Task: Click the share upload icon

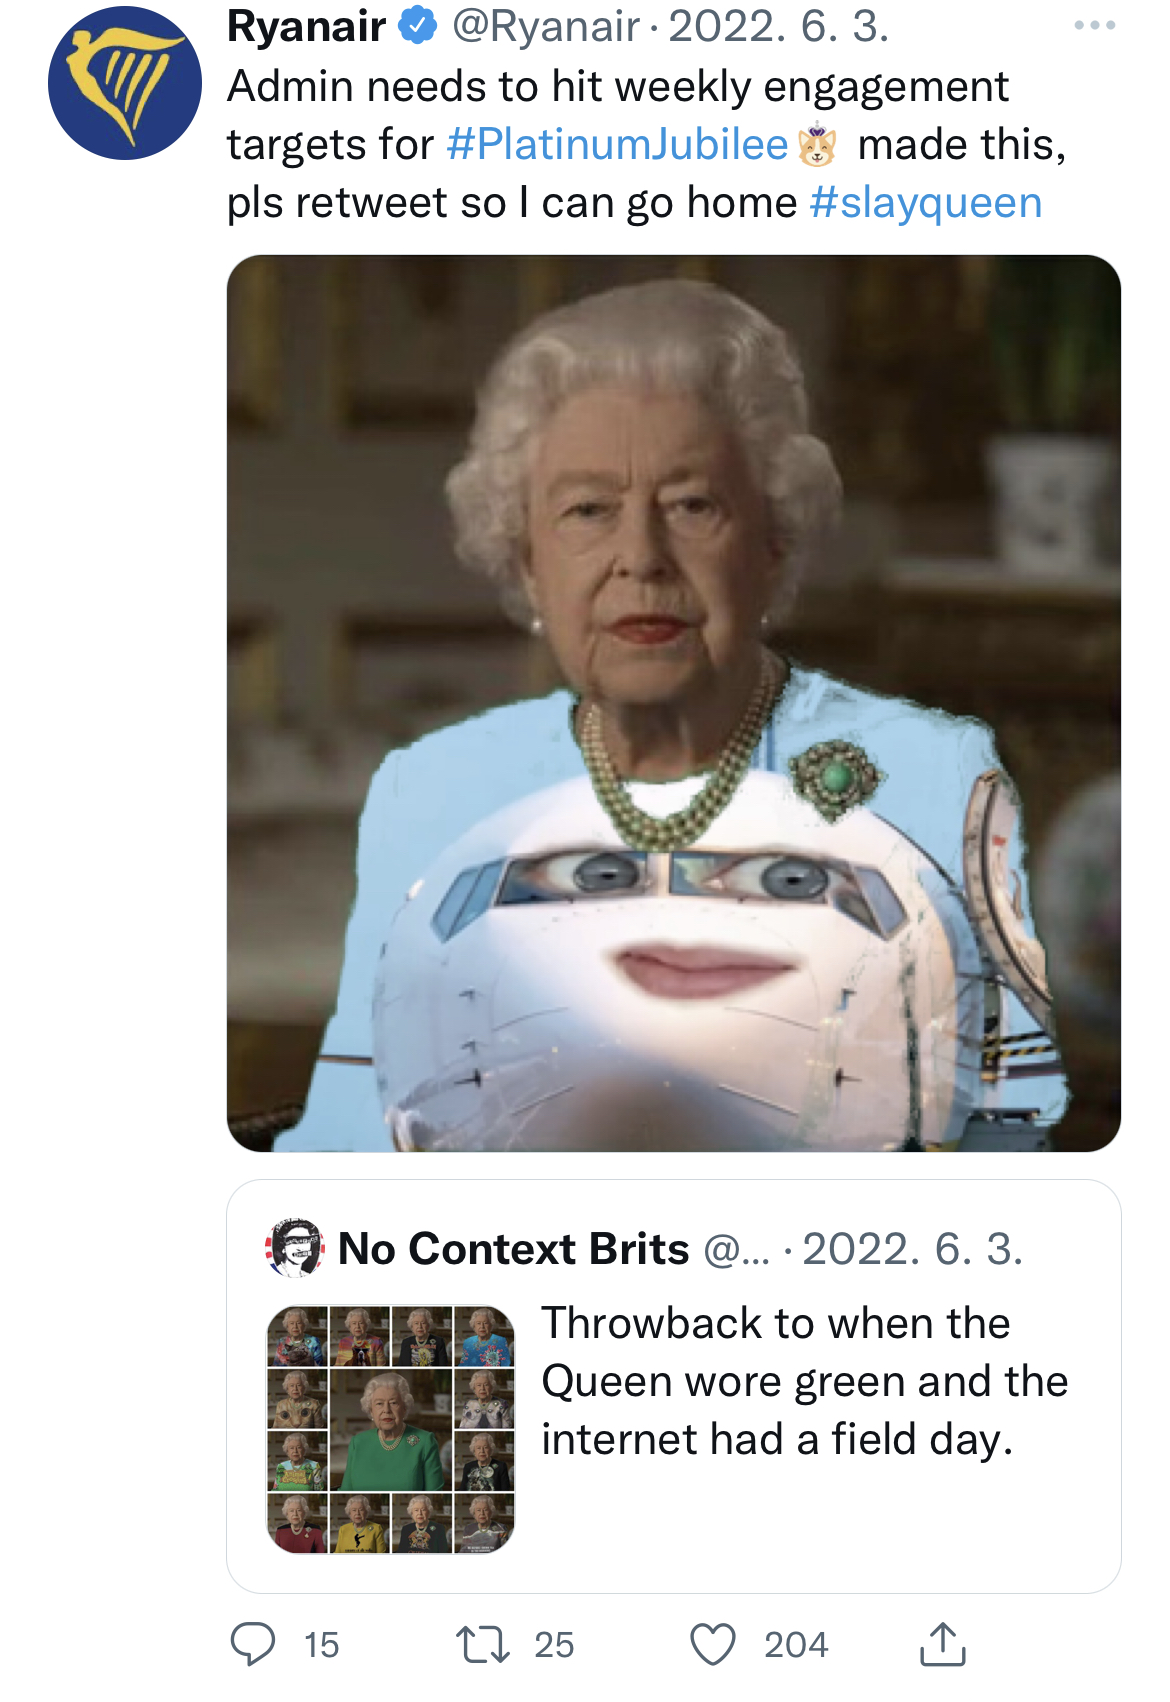Action: (942, 1644)
